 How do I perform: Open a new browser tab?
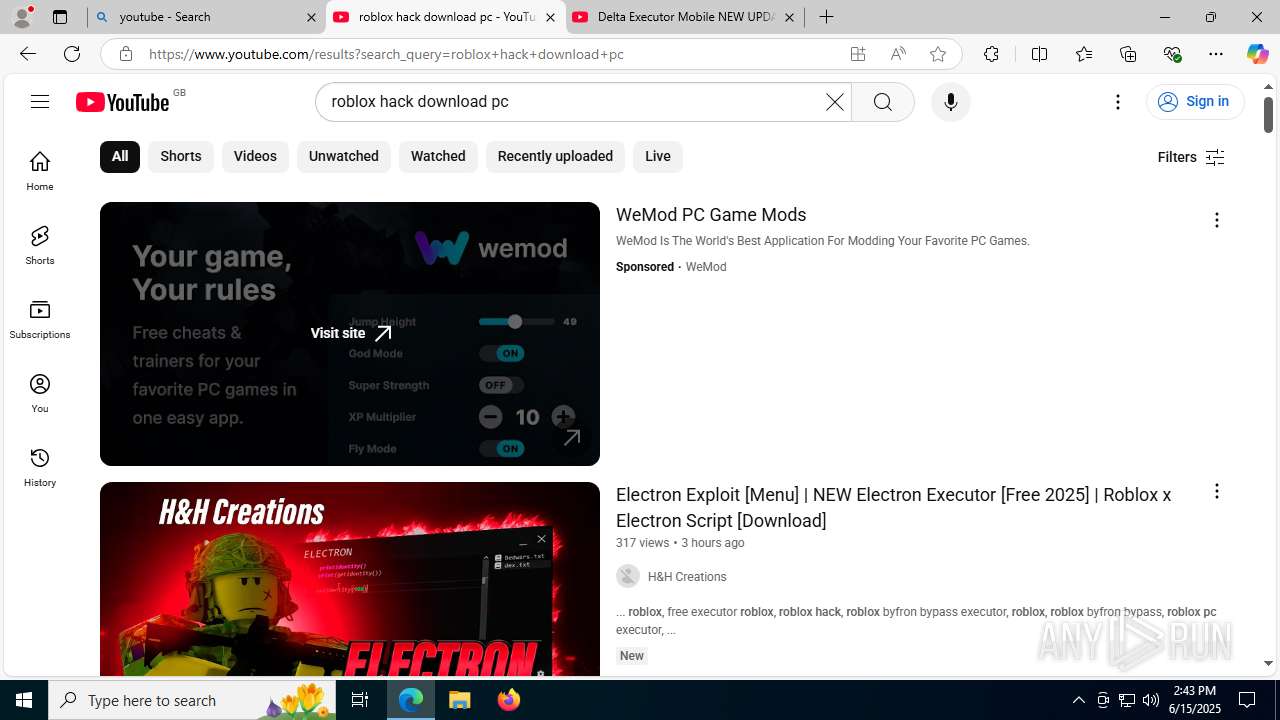[x=826, y=17]
